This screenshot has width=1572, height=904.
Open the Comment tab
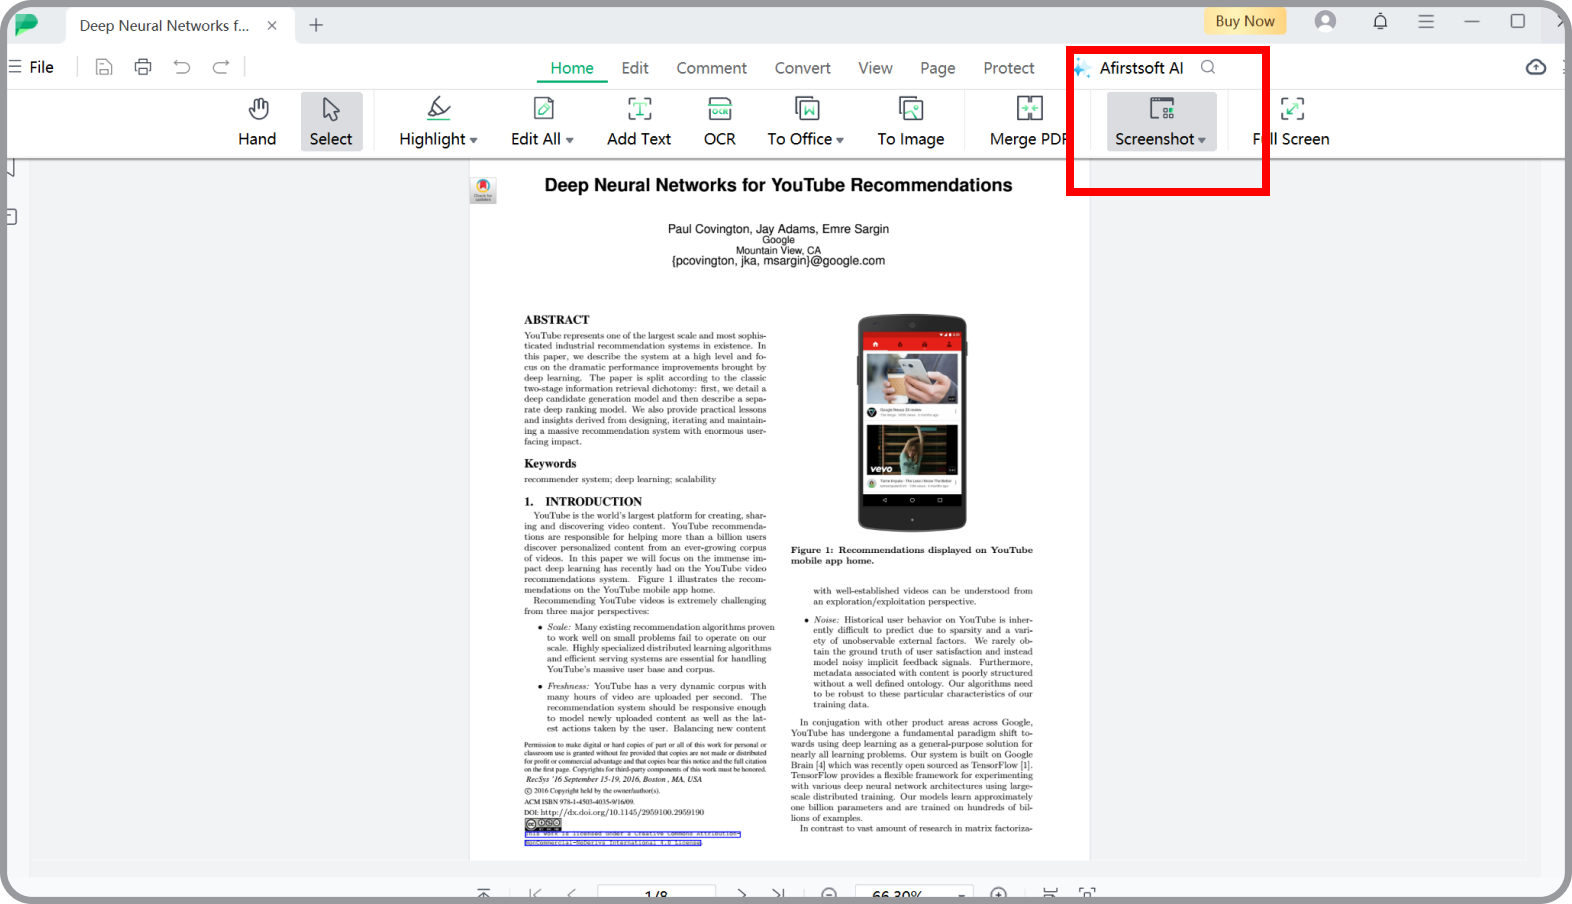pos(712,68)
